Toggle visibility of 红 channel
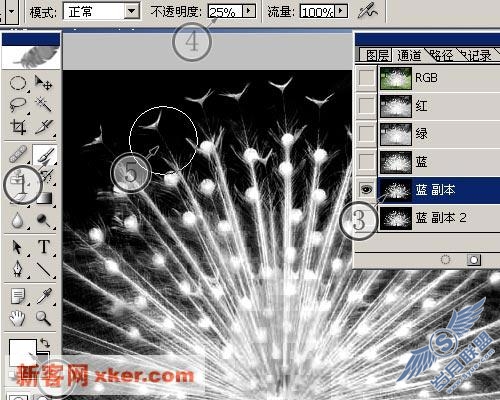The height and width of the screenshot is (400, 500). click(366, 106)
